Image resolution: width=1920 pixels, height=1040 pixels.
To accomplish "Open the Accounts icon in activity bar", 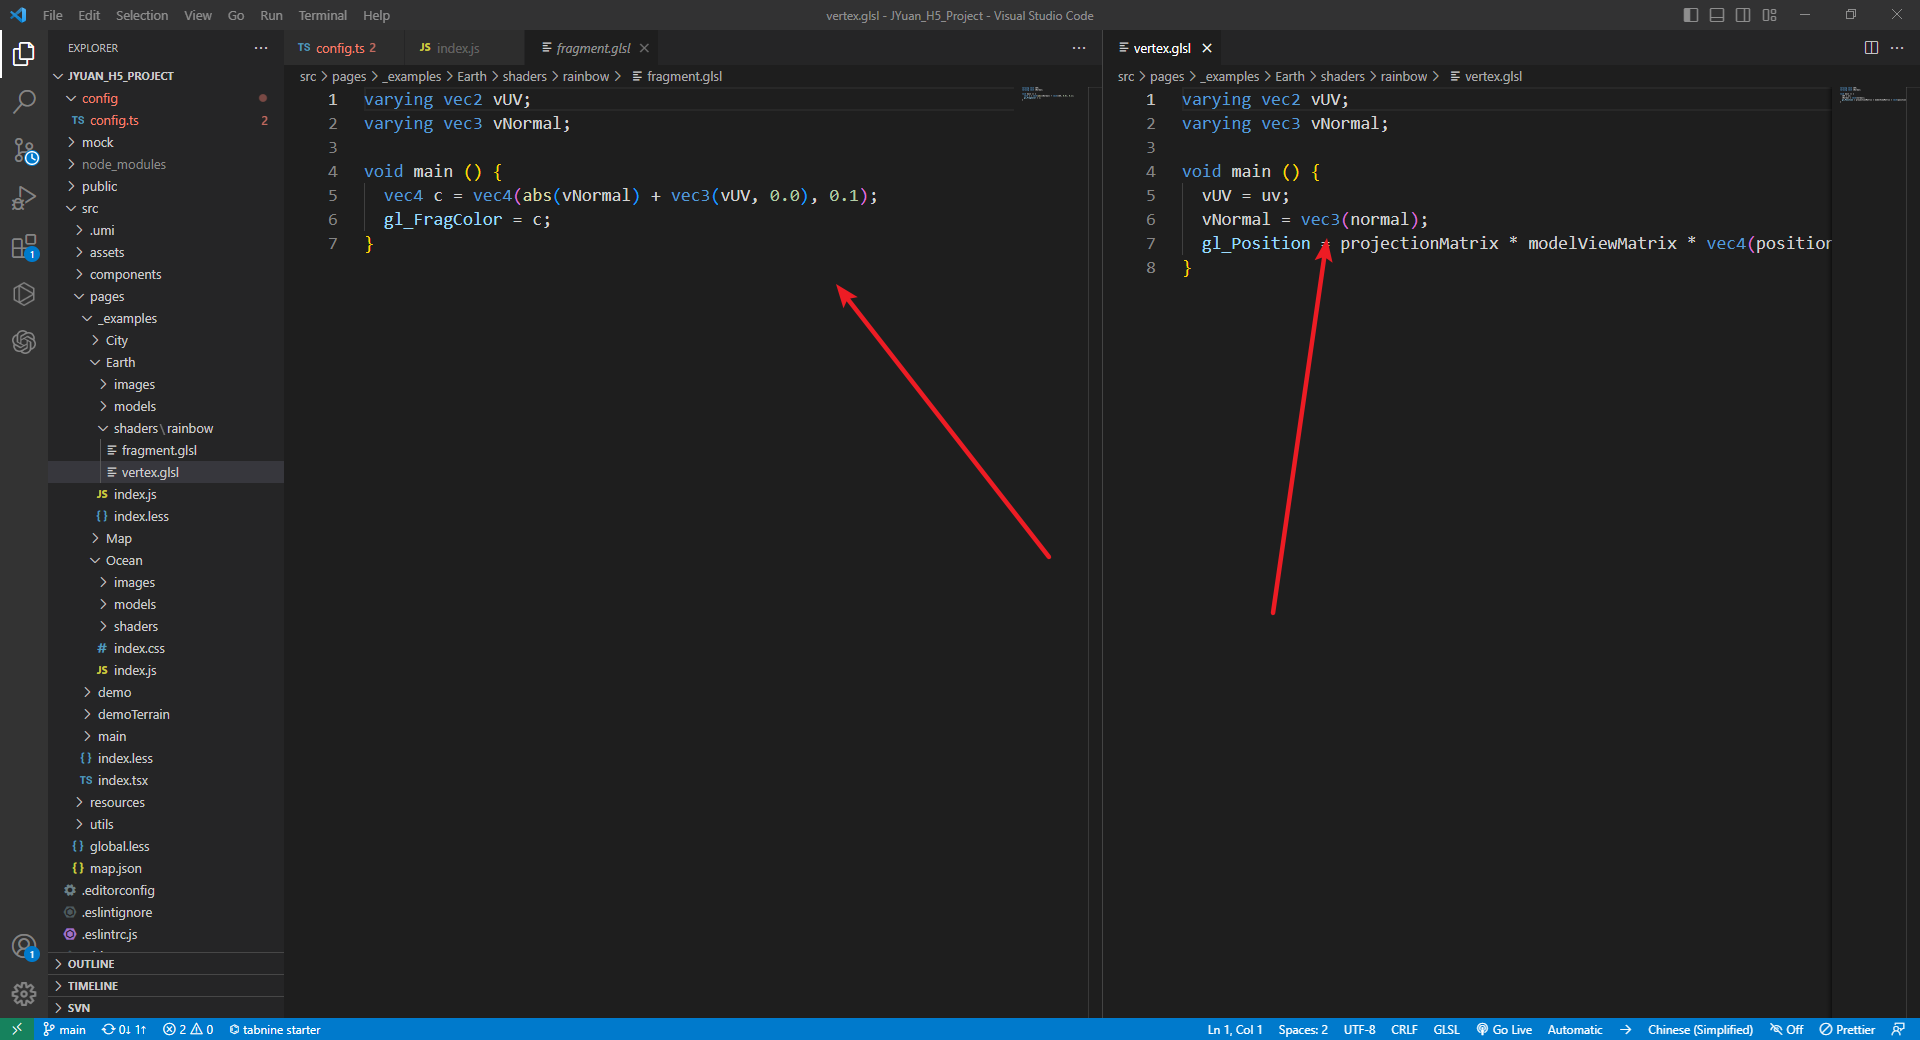I will [x=24, y=946].
